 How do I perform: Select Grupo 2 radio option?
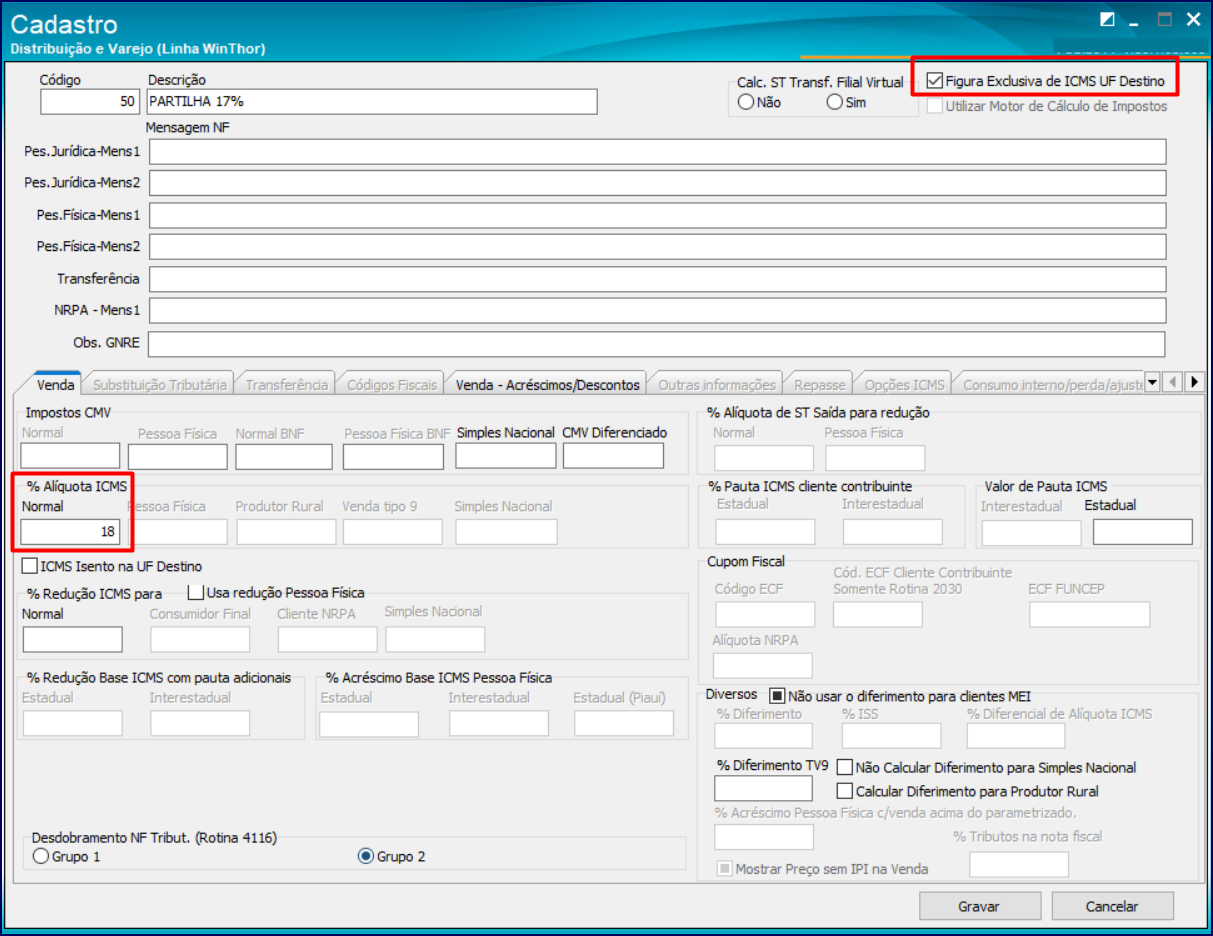pyautogui.click(x=366, y=856)
